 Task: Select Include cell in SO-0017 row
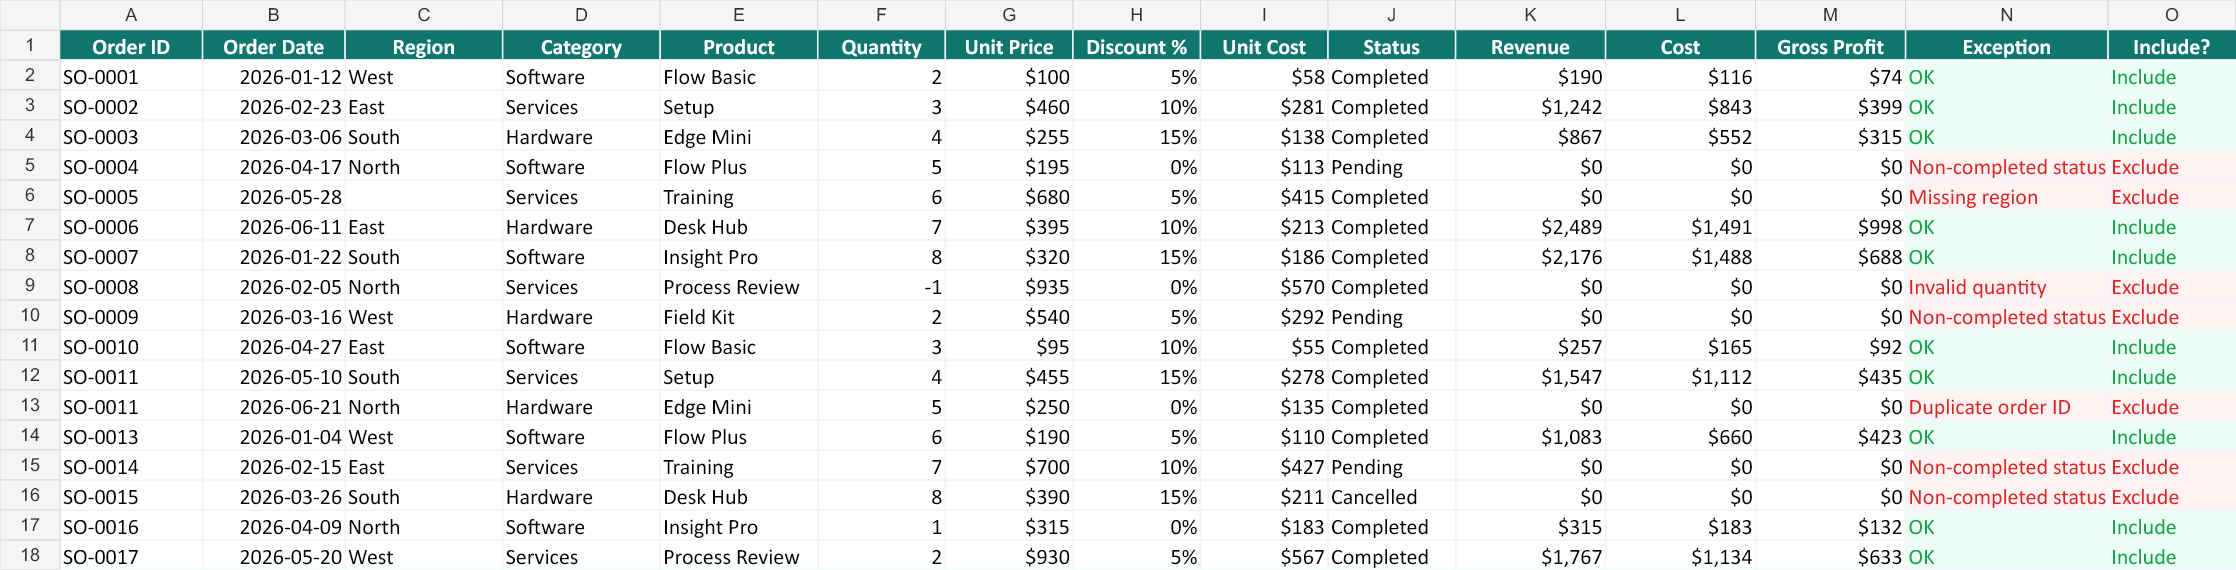2172,556
